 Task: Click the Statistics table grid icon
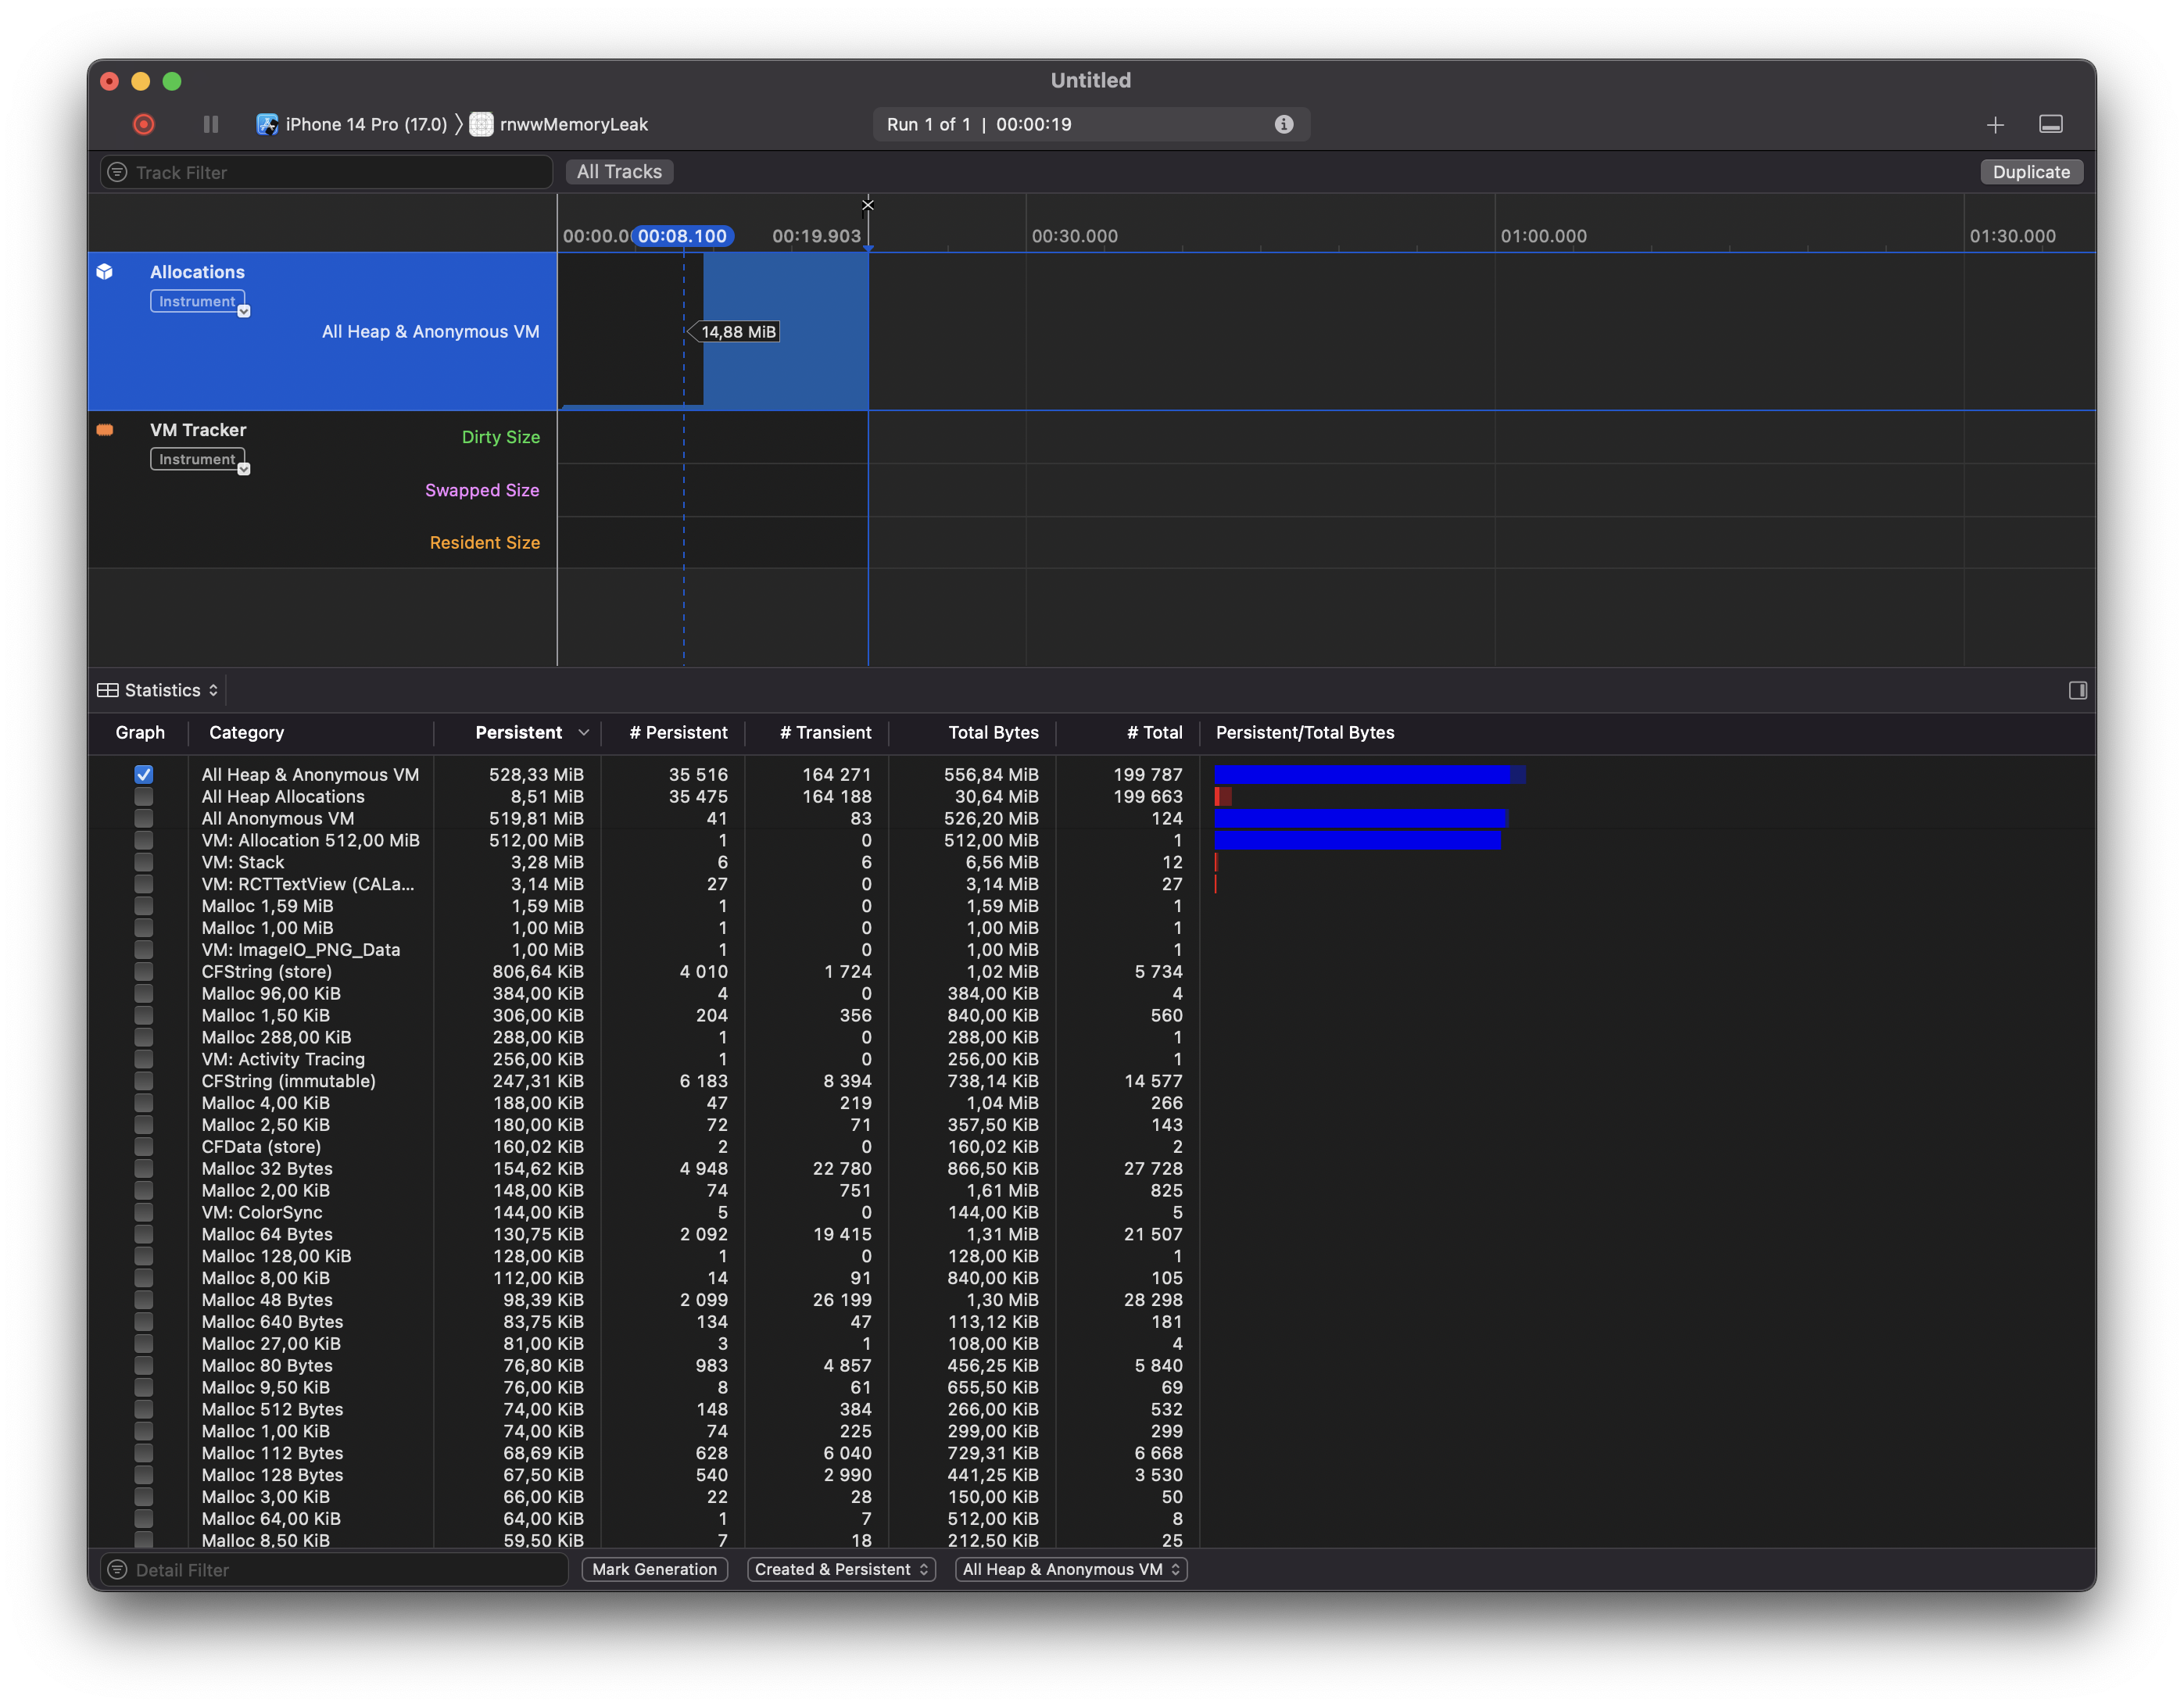[107, 690]
